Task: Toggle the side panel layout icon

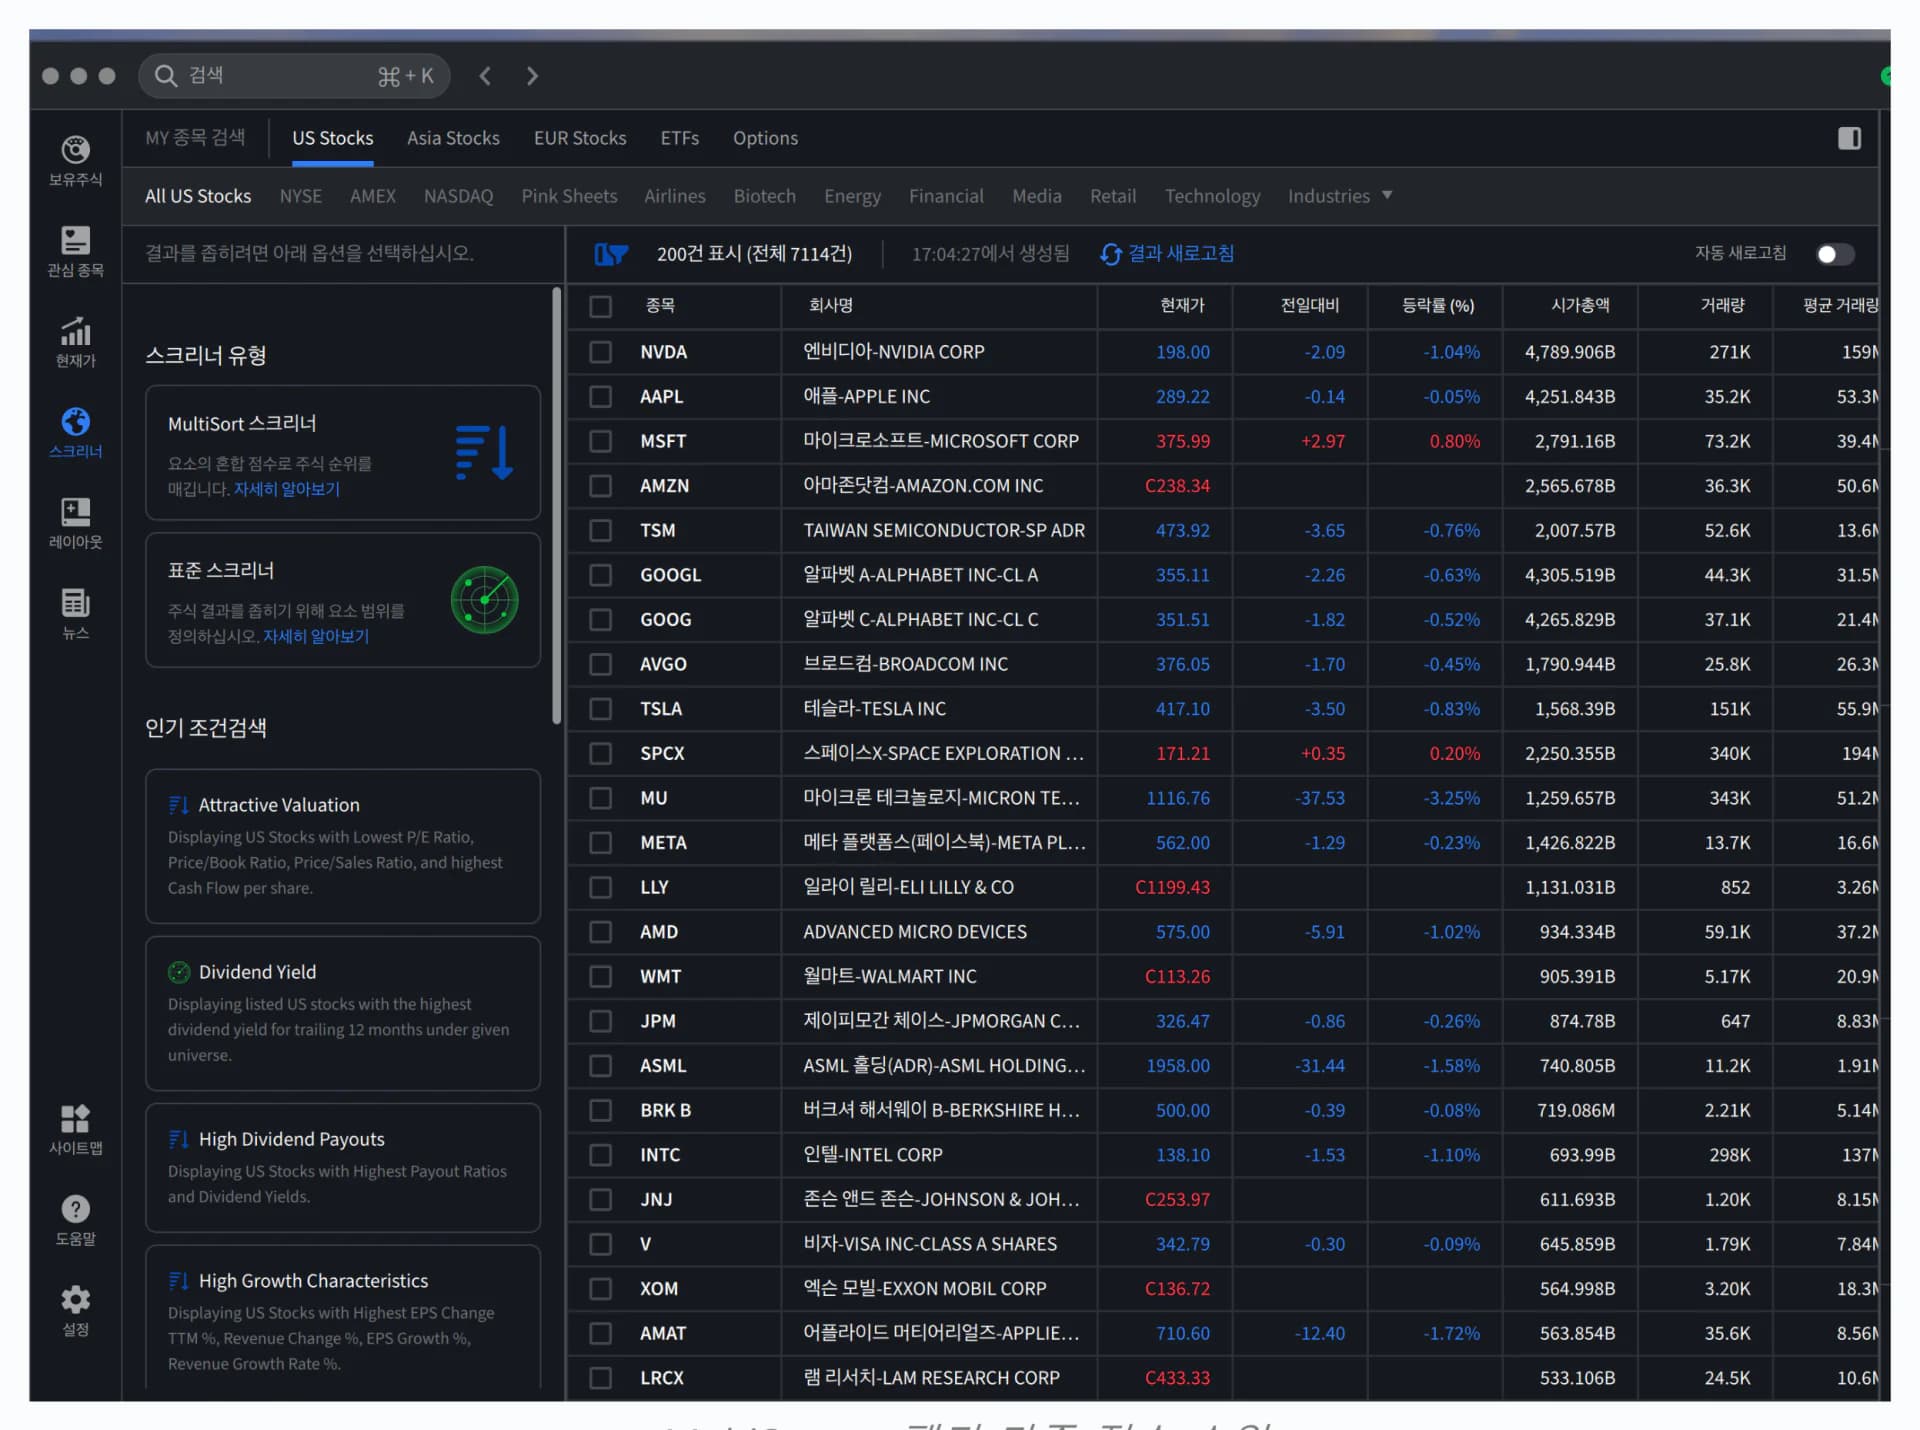Action: tap(1849, 138)
